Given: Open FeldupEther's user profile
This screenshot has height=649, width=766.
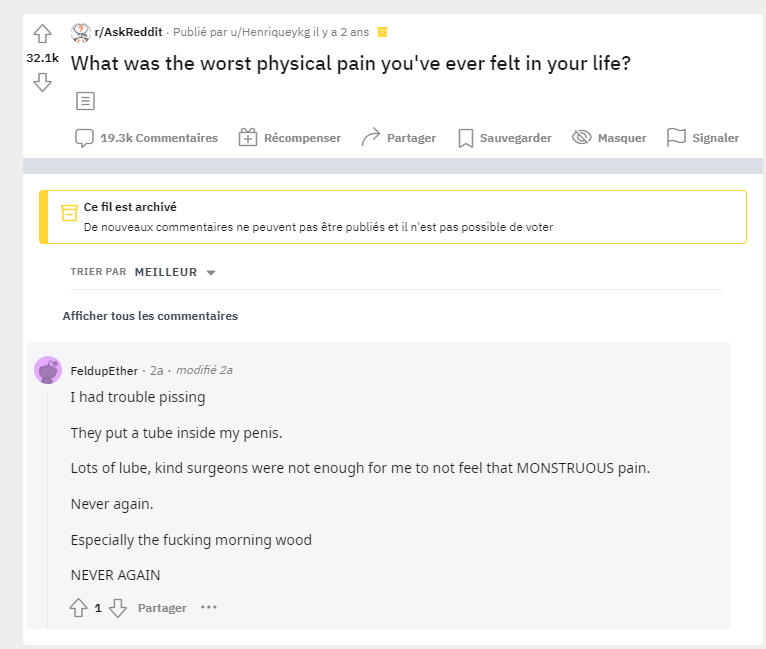Looking at the screenshot, I should click(x=104, y=371).
